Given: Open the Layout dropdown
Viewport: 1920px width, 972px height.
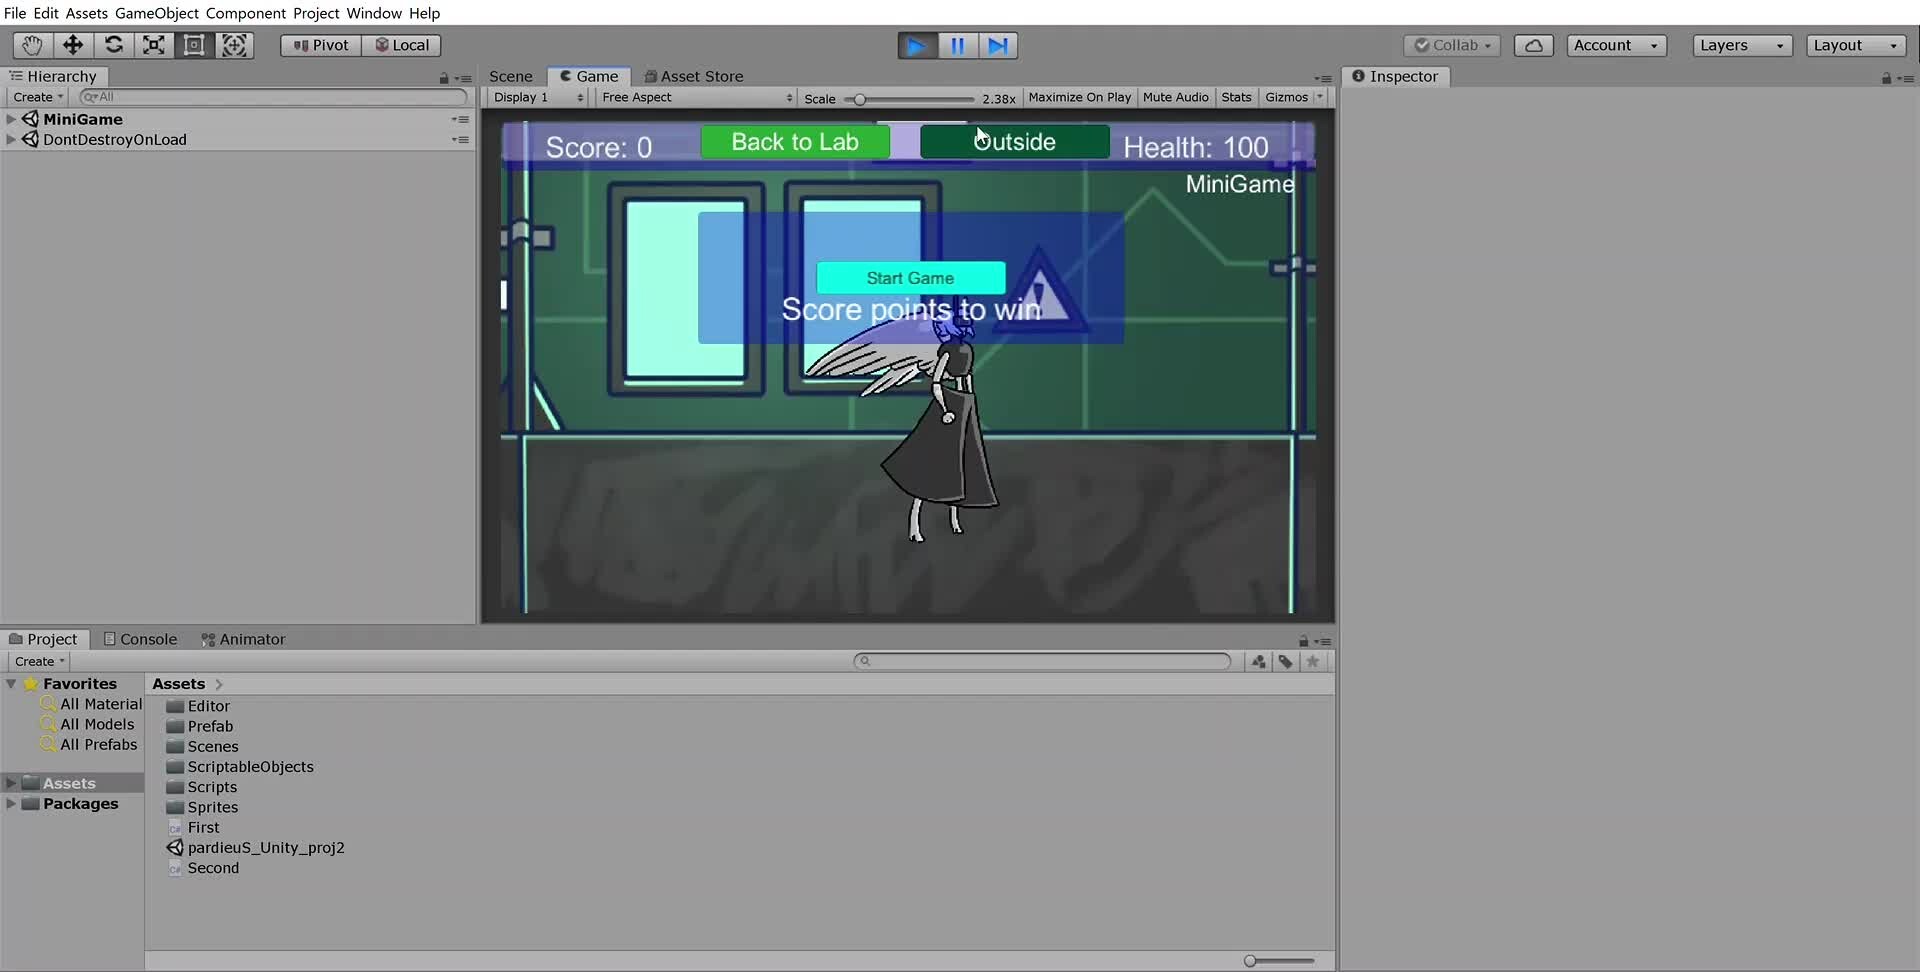Looking at the screenshot, I should 1854,45.
